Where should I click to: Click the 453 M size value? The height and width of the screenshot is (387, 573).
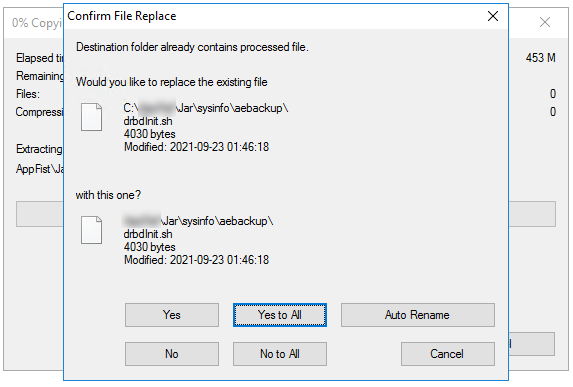(x=540, y=58)
